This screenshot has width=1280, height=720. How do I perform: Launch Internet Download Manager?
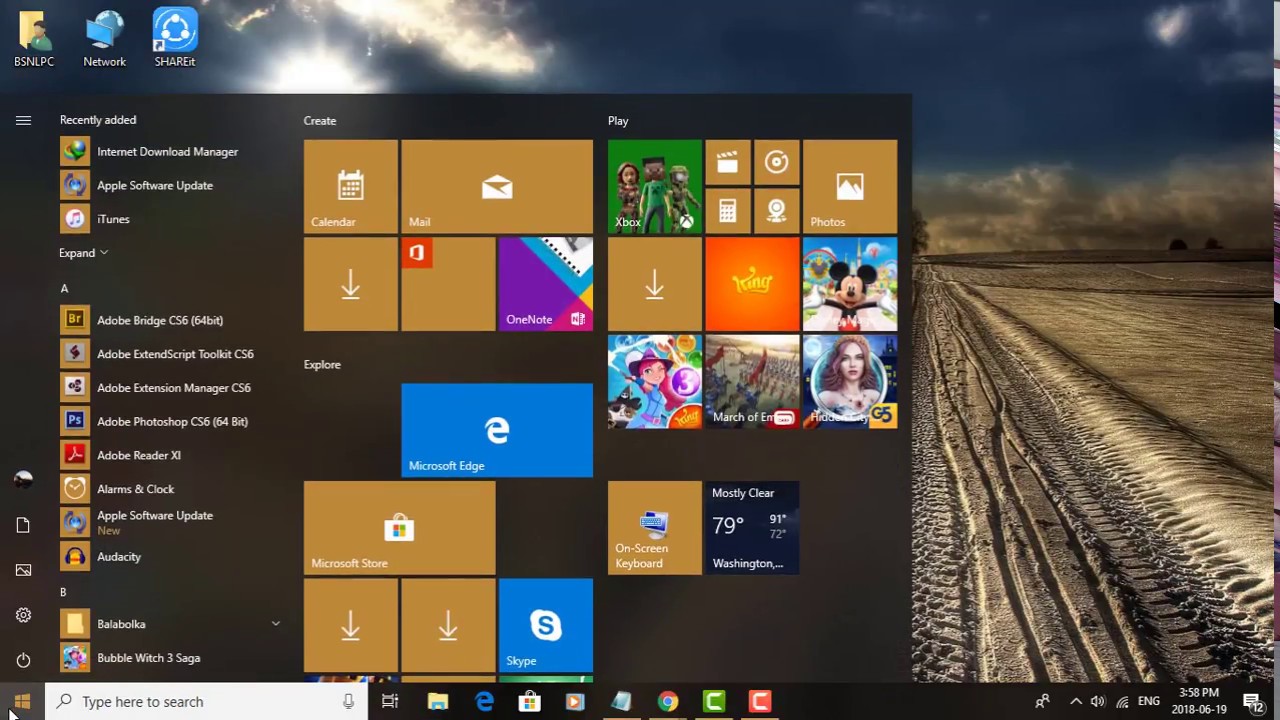(x=170, y=152)
